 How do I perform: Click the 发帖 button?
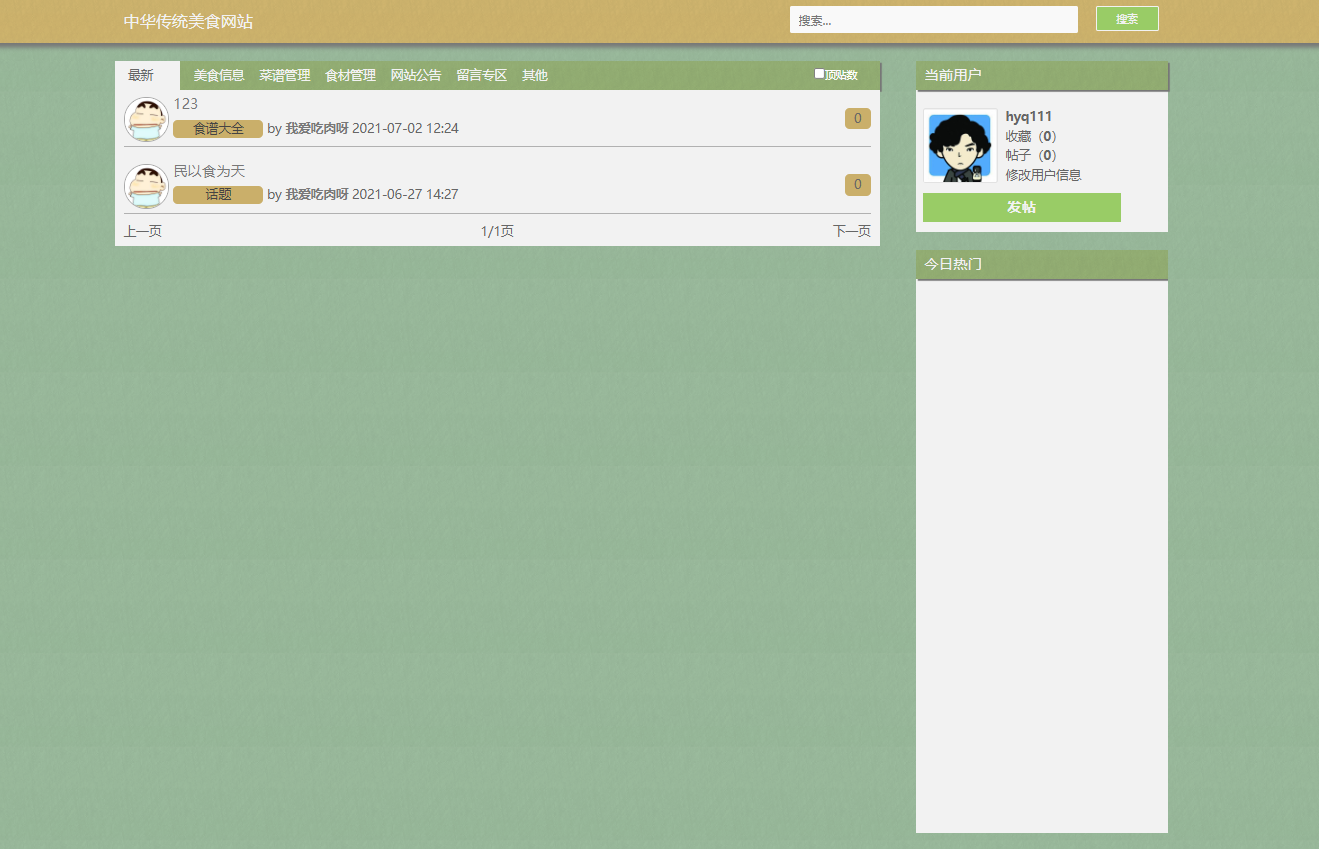tap(1022, 207)
